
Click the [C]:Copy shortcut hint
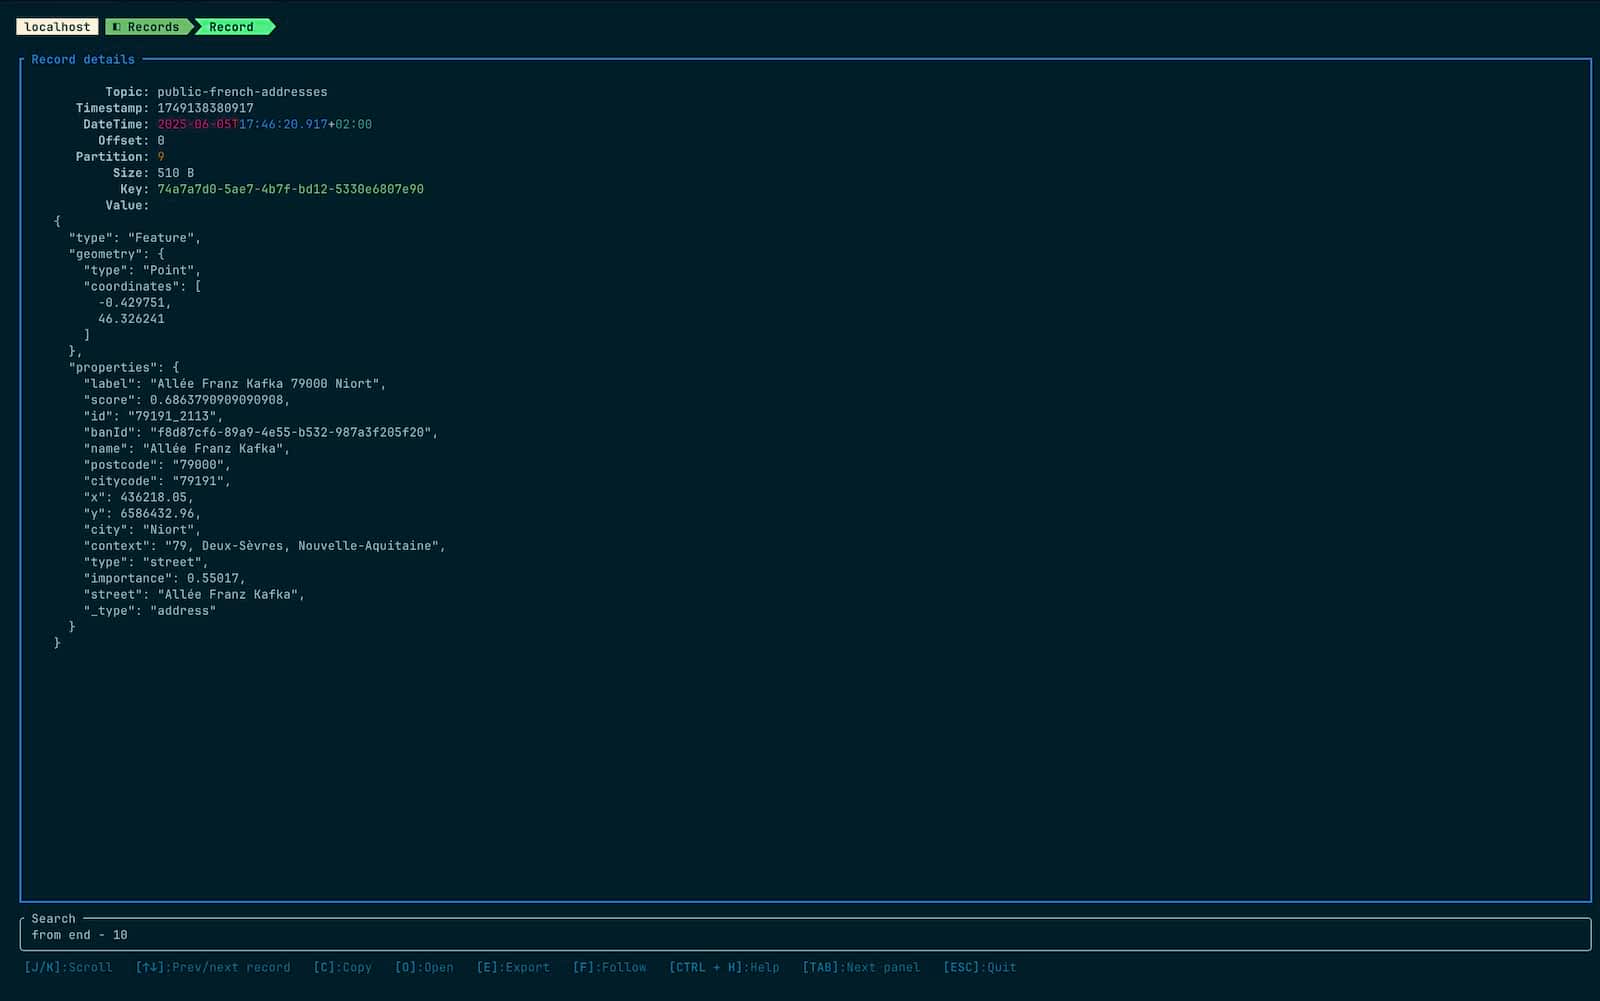(x=342, y=967)
